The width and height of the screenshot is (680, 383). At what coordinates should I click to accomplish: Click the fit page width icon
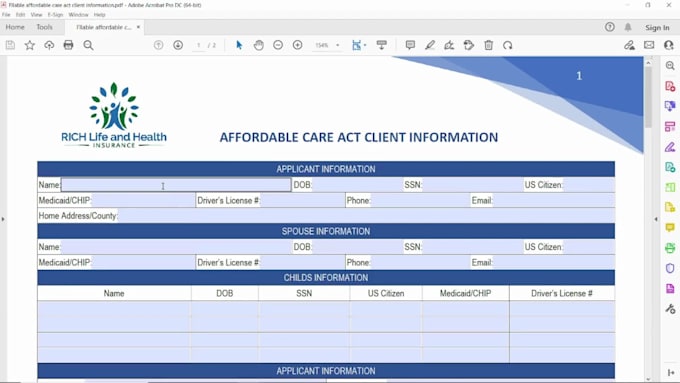356,45
